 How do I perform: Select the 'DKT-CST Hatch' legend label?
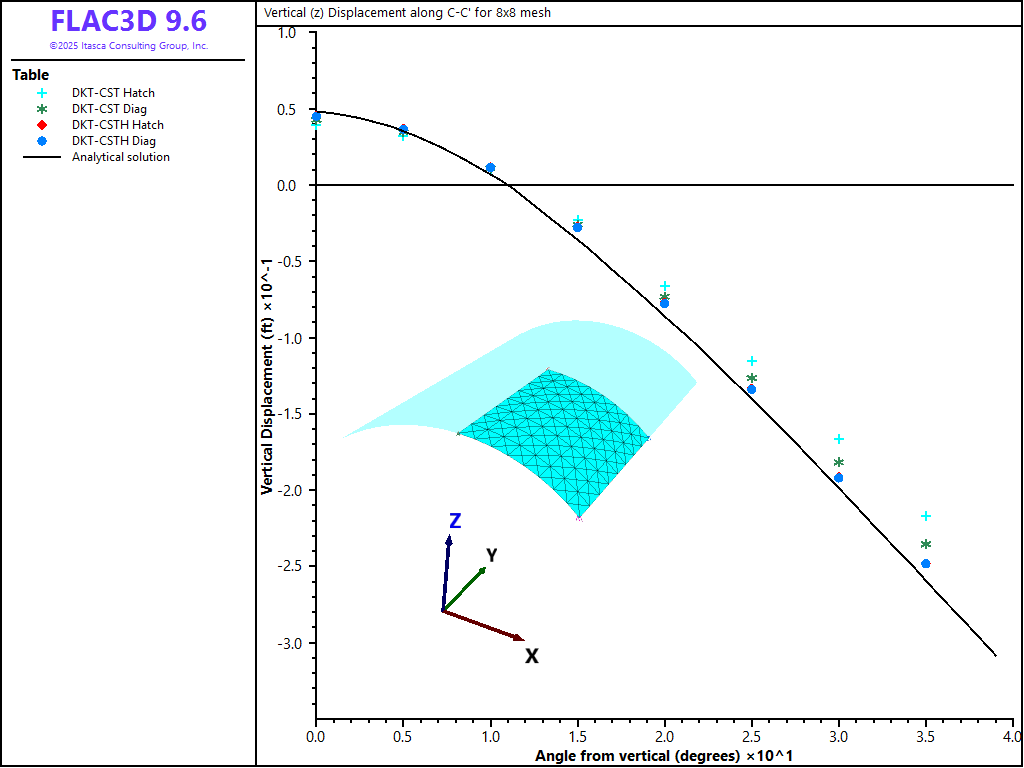coord(113,93)
